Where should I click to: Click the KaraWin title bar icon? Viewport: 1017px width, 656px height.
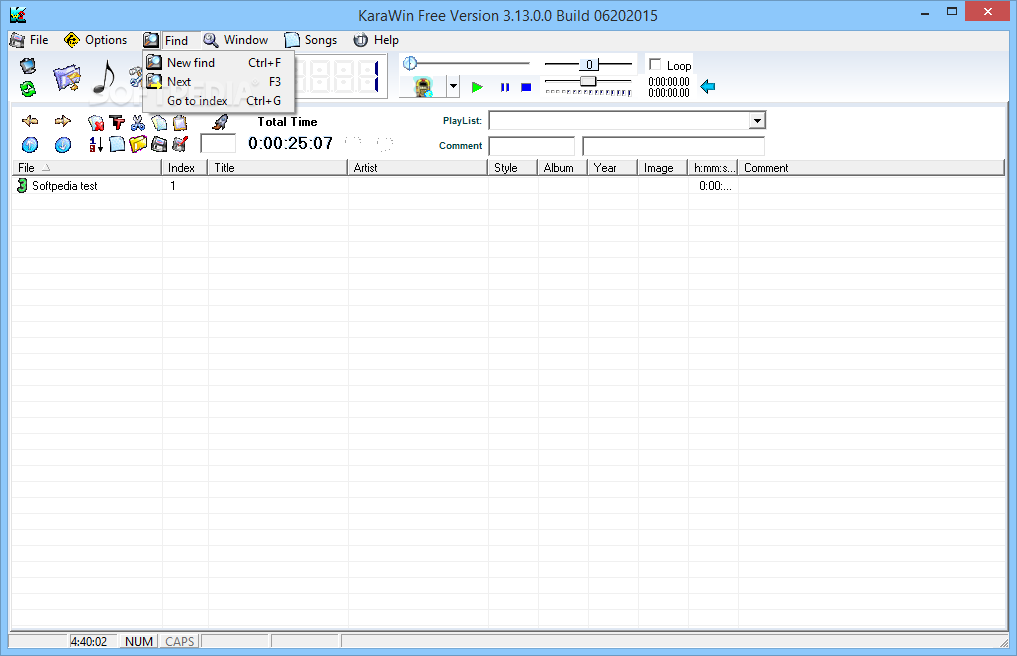coord(18,14)
